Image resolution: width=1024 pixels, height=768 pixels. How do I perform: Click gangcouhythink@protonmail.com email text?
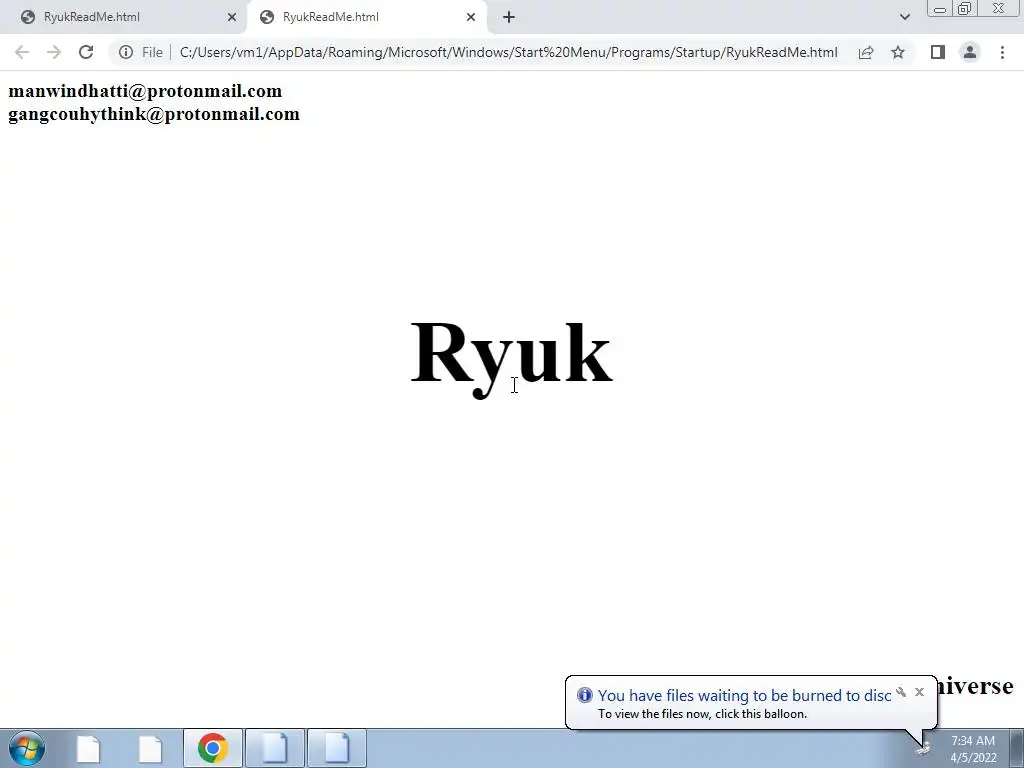[154, 114]
